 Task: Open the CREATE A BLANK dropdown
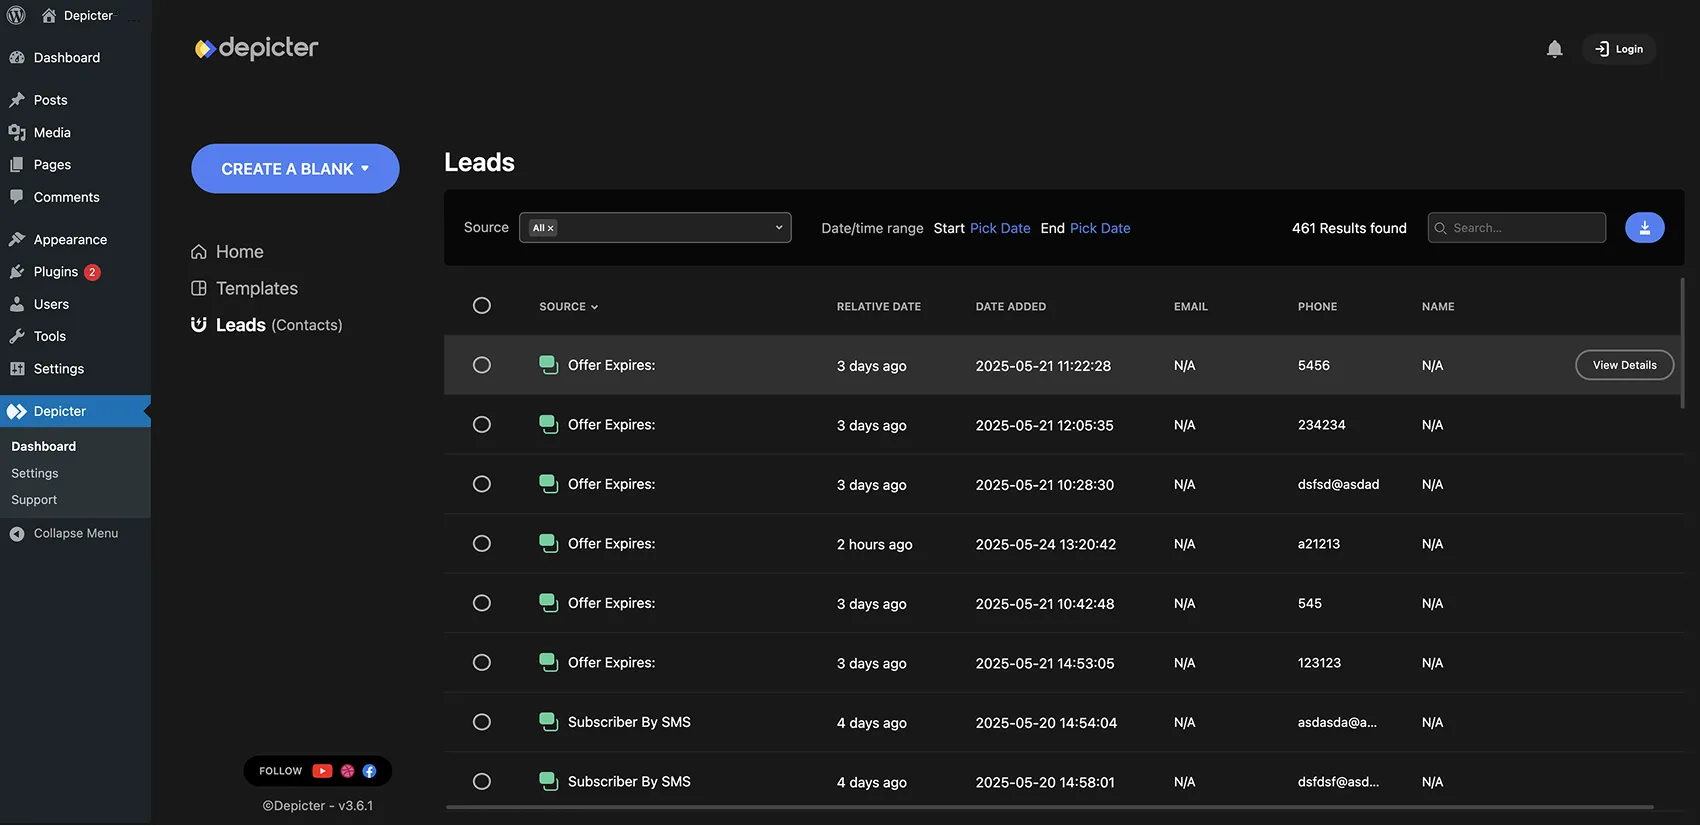[295, 169]
